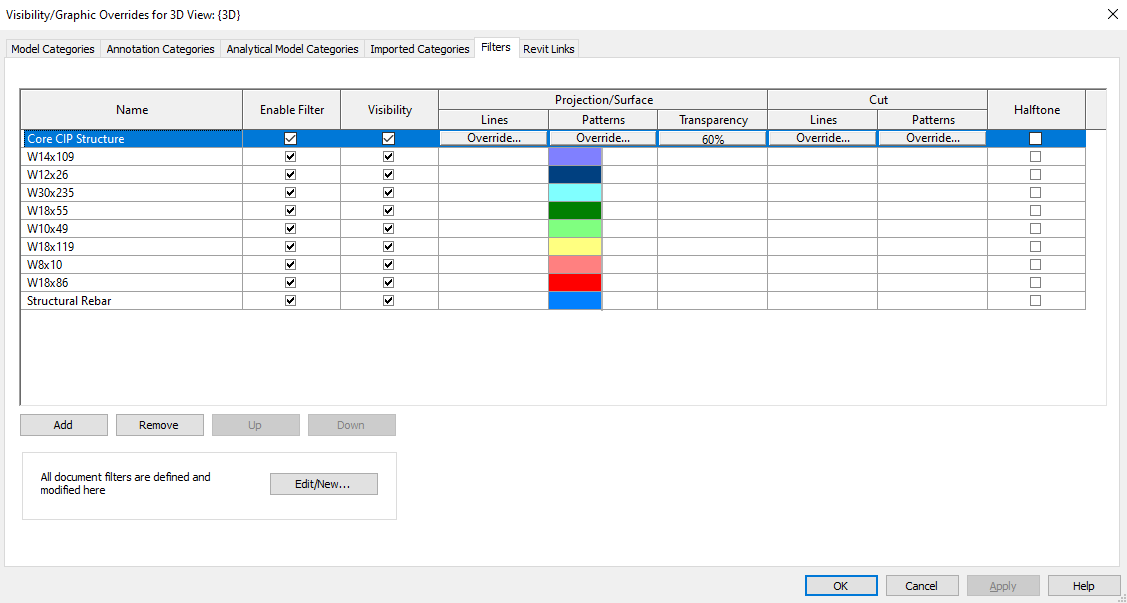1127x603 pixels.
Task: Open the Cut Patterns Override for Core CIP Structure
Action: [x=931, y=137]
